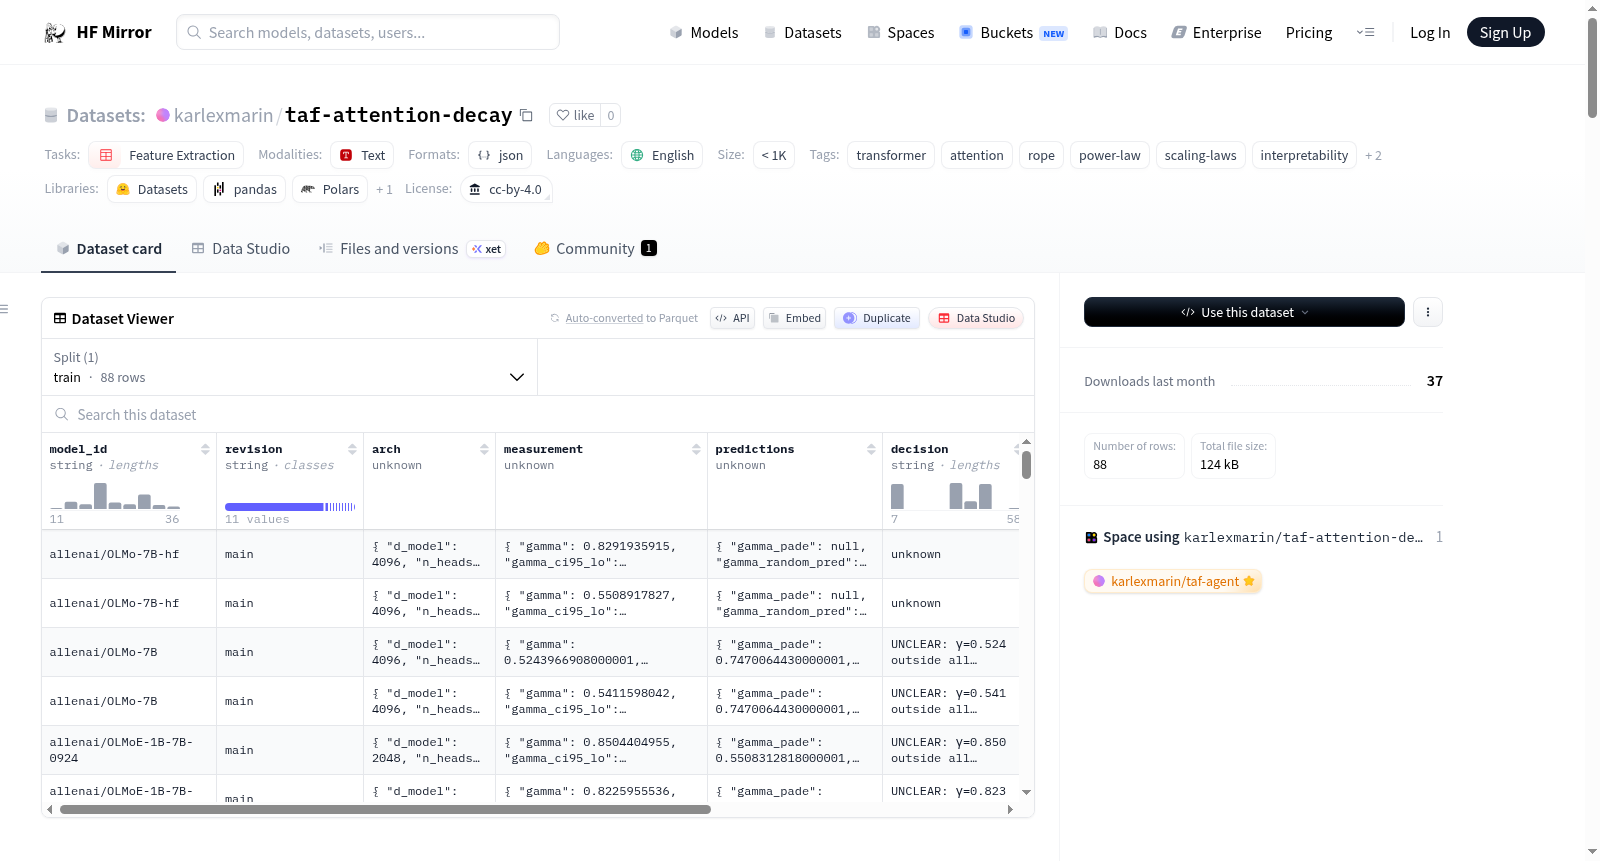Screen dimensions: 1600x861
Task: Click the < 1K size tag
Action: coord(774,155)
